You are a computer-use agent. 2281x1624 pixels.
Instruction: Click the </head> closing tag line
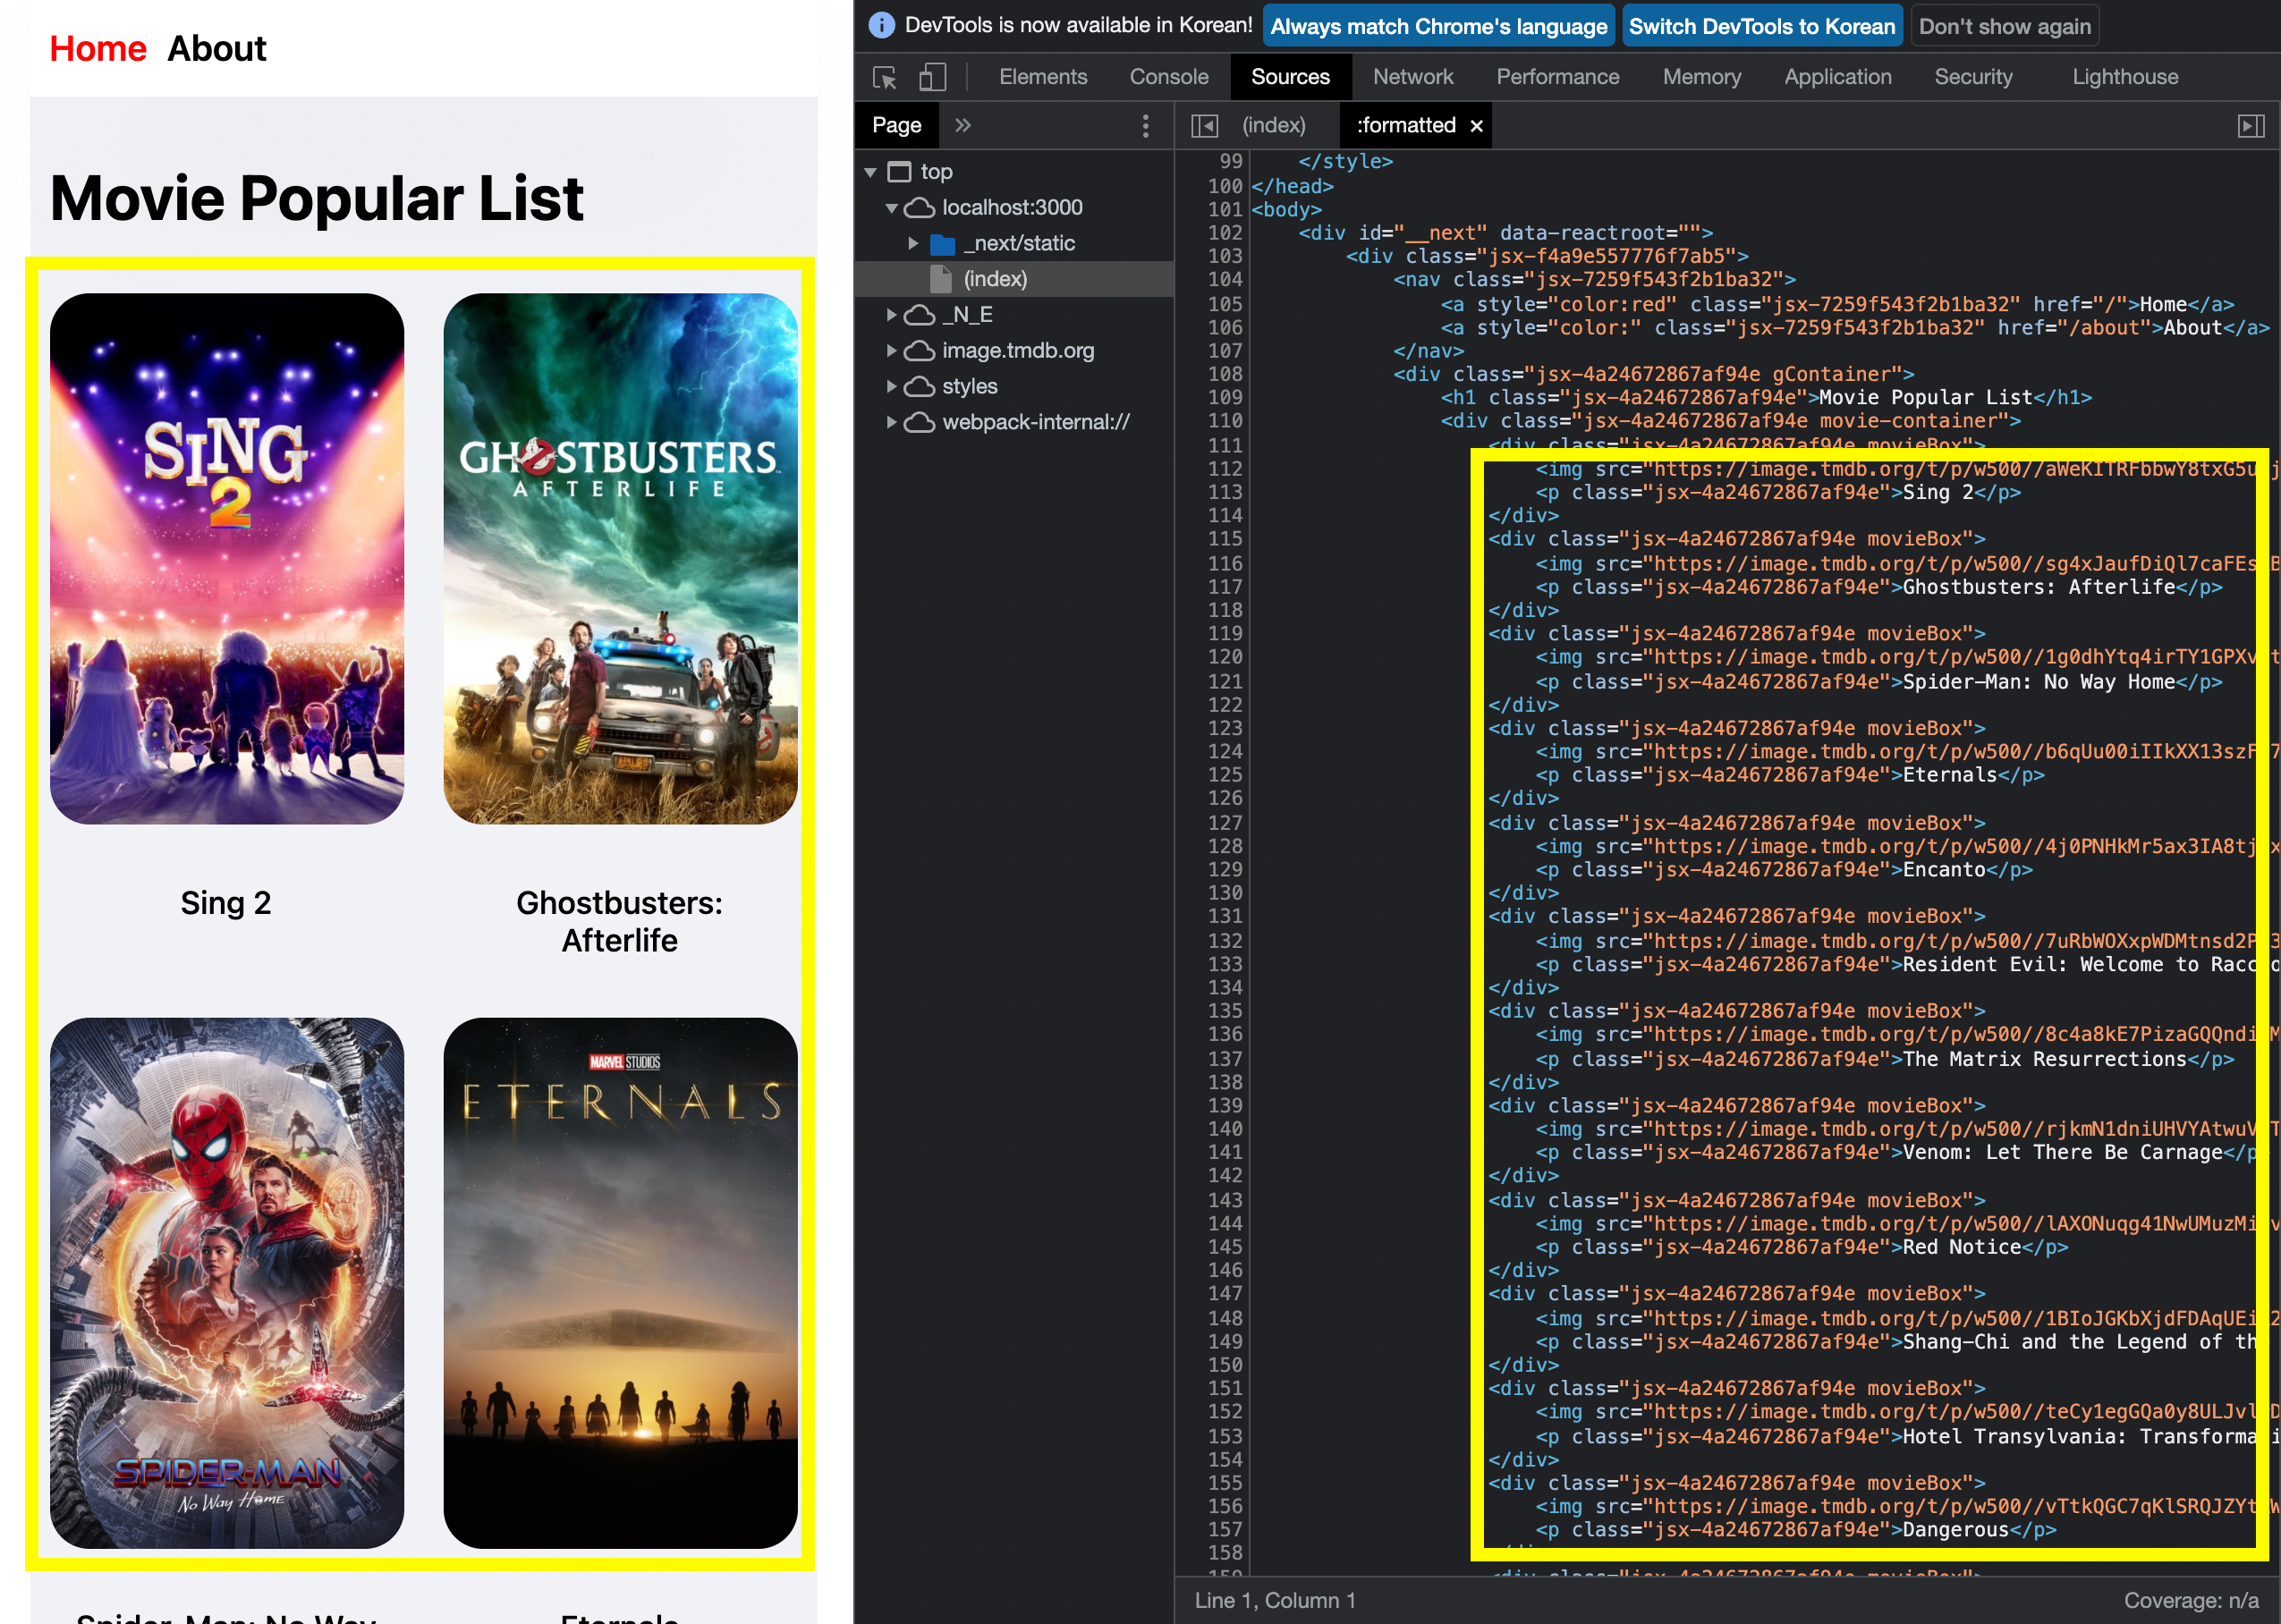(1292, 186)
